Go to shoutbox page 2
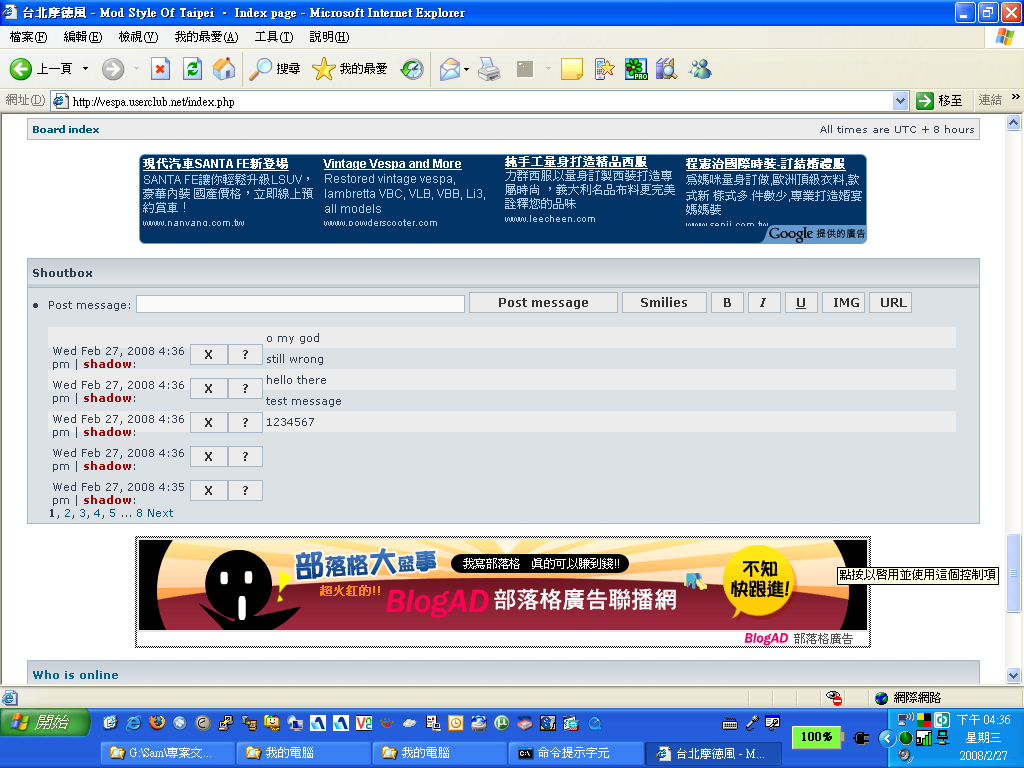The image size is (1024, 768). click(x=67, y=513)
